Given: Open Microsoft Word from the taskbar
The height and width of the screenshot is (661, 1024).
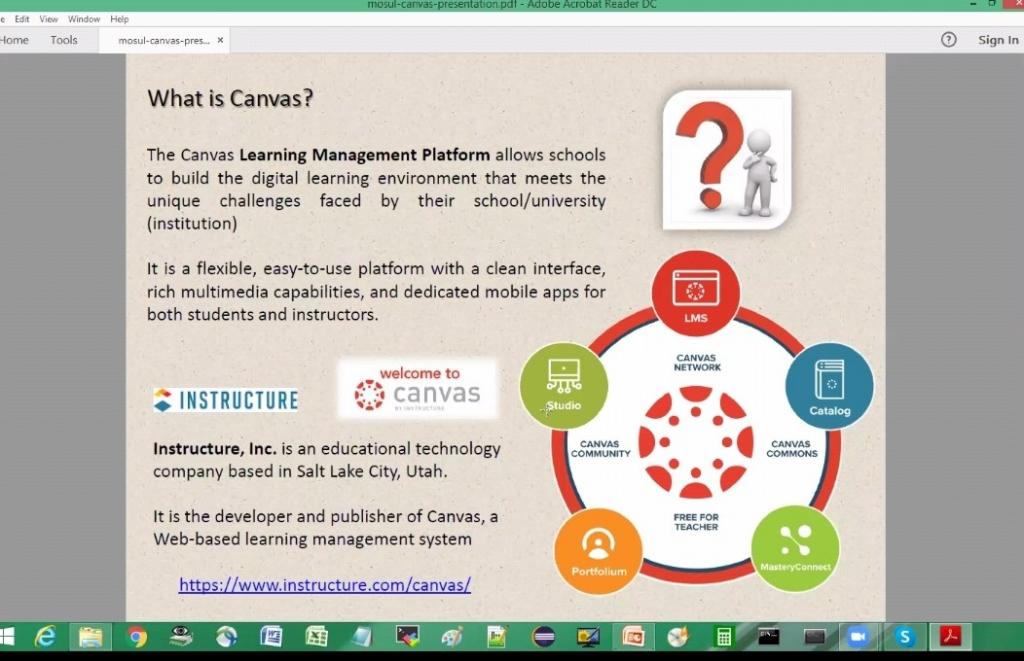Looking at the screenshot, I should pos(271,636).
